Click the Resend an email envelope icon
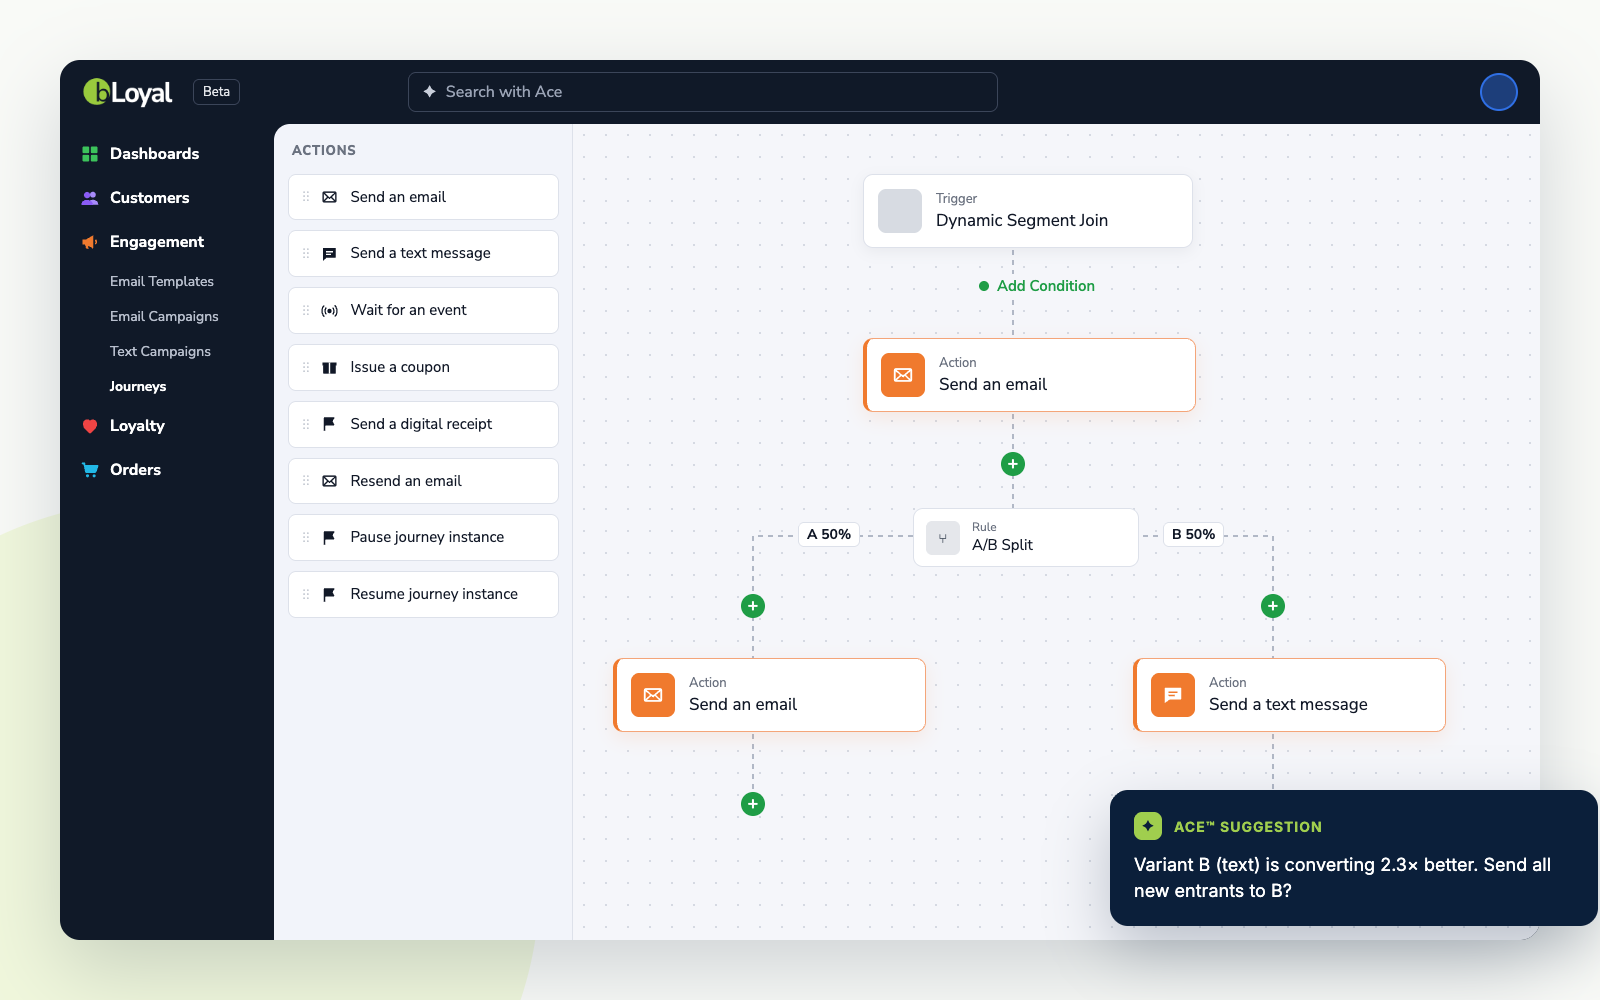The height and width of the screenshot is (1000, 1600). 329,481
